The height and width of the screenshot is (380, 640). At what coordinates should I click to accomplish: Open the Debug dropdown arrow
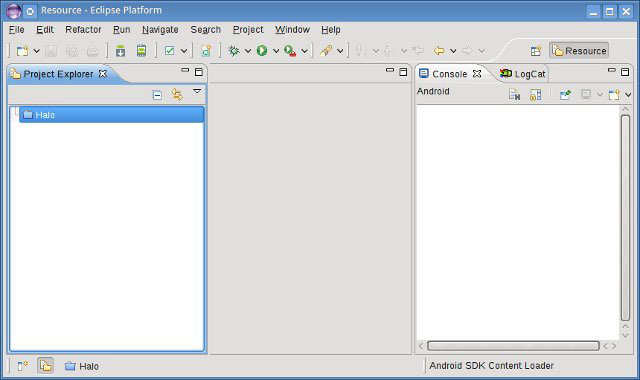248,51
